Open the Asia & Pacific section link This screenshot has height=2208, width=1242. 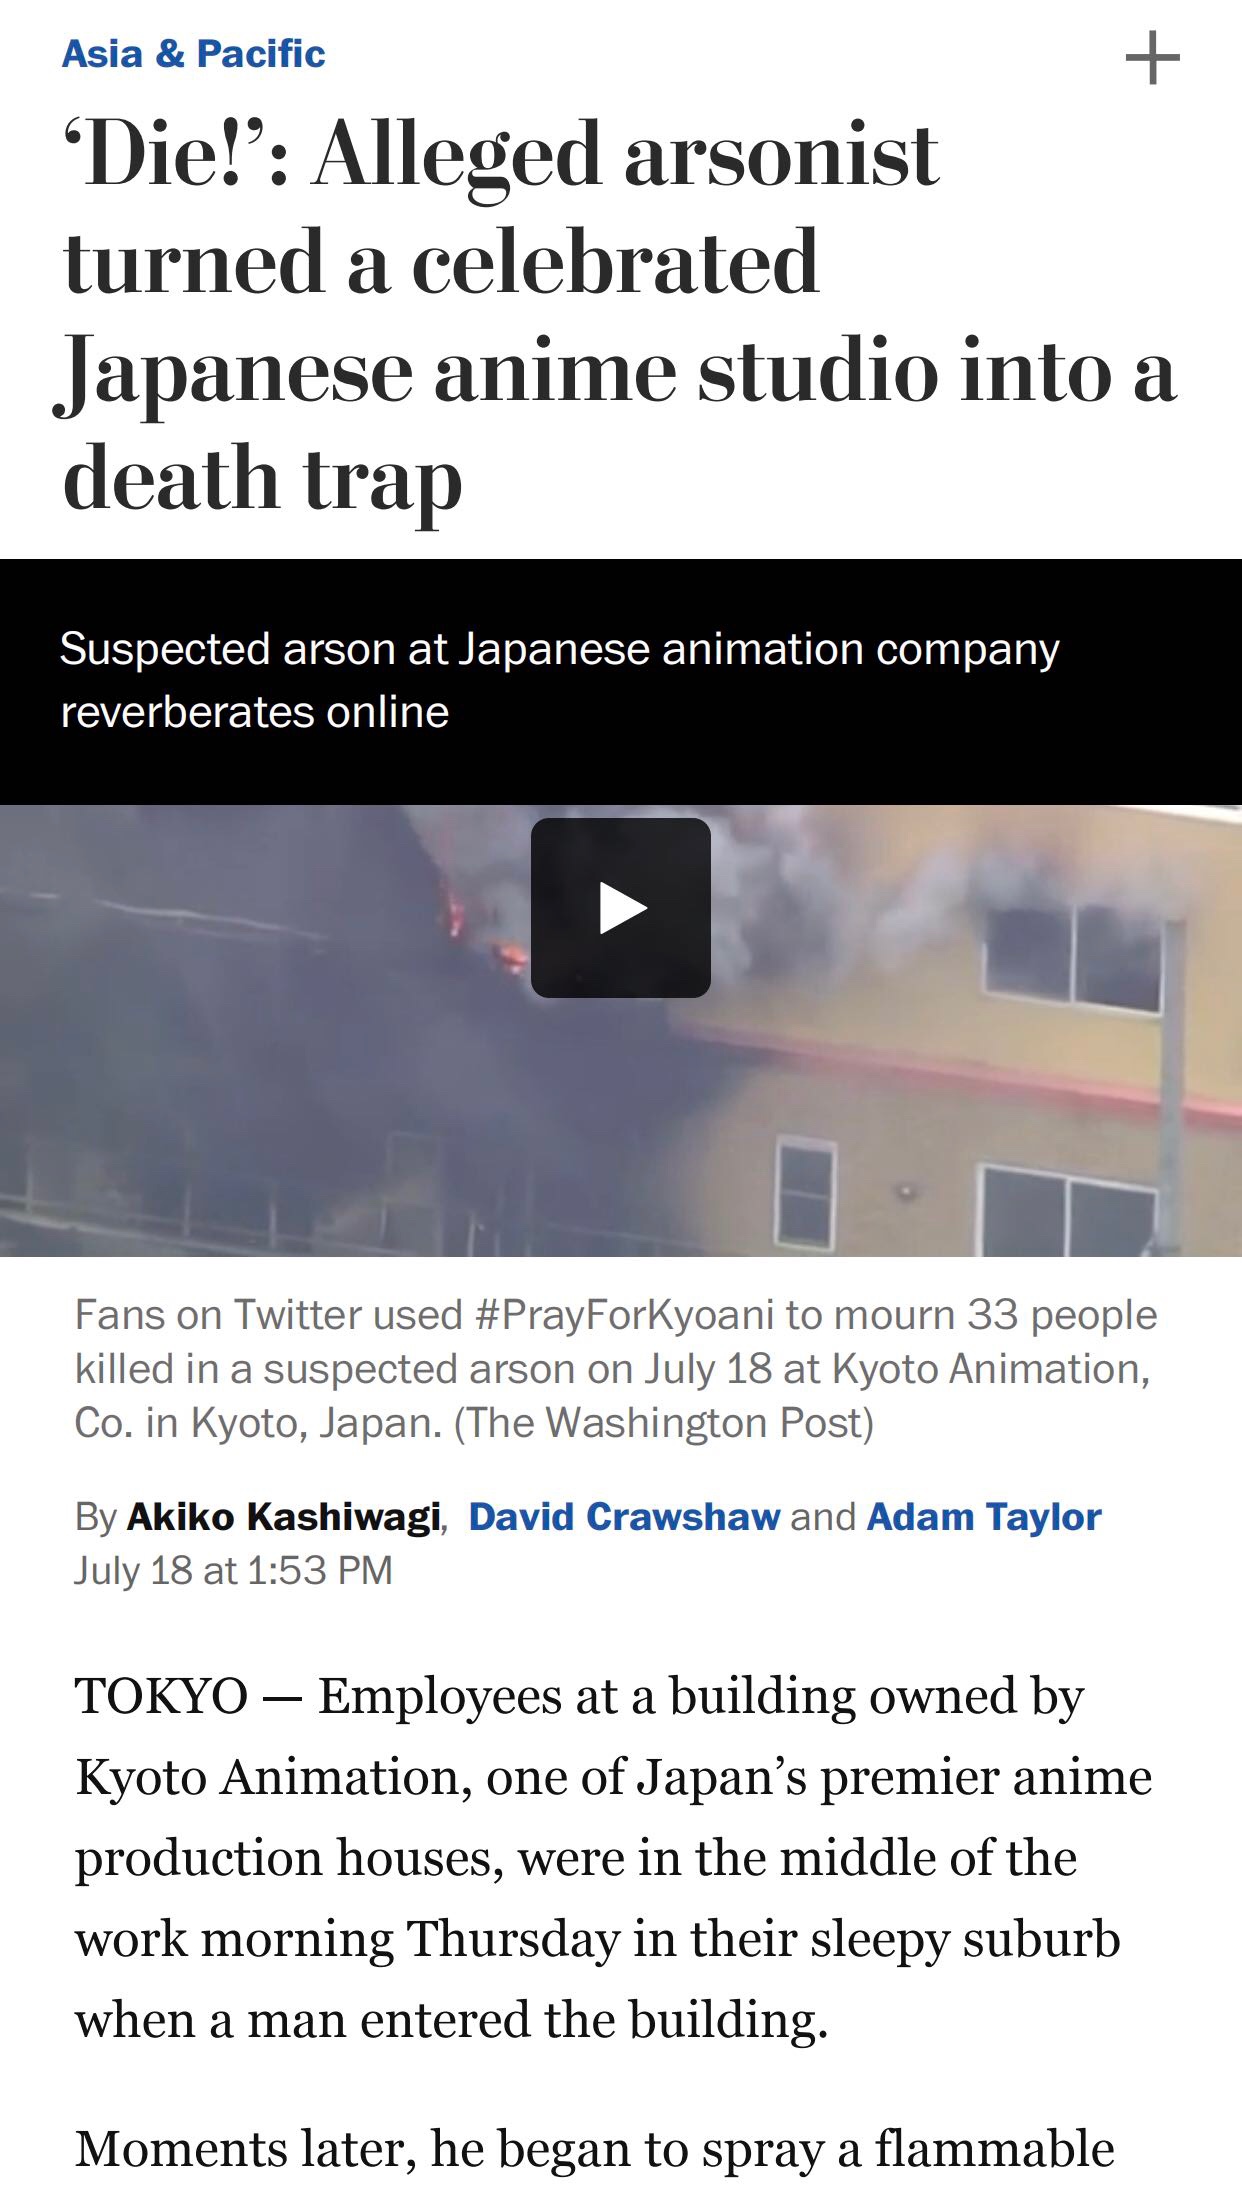pyautogui.click(x=193, y=54)
